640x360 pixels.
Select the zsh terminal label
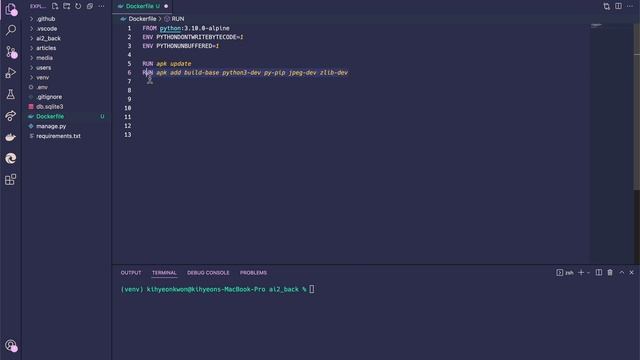[x=565, y=272]
